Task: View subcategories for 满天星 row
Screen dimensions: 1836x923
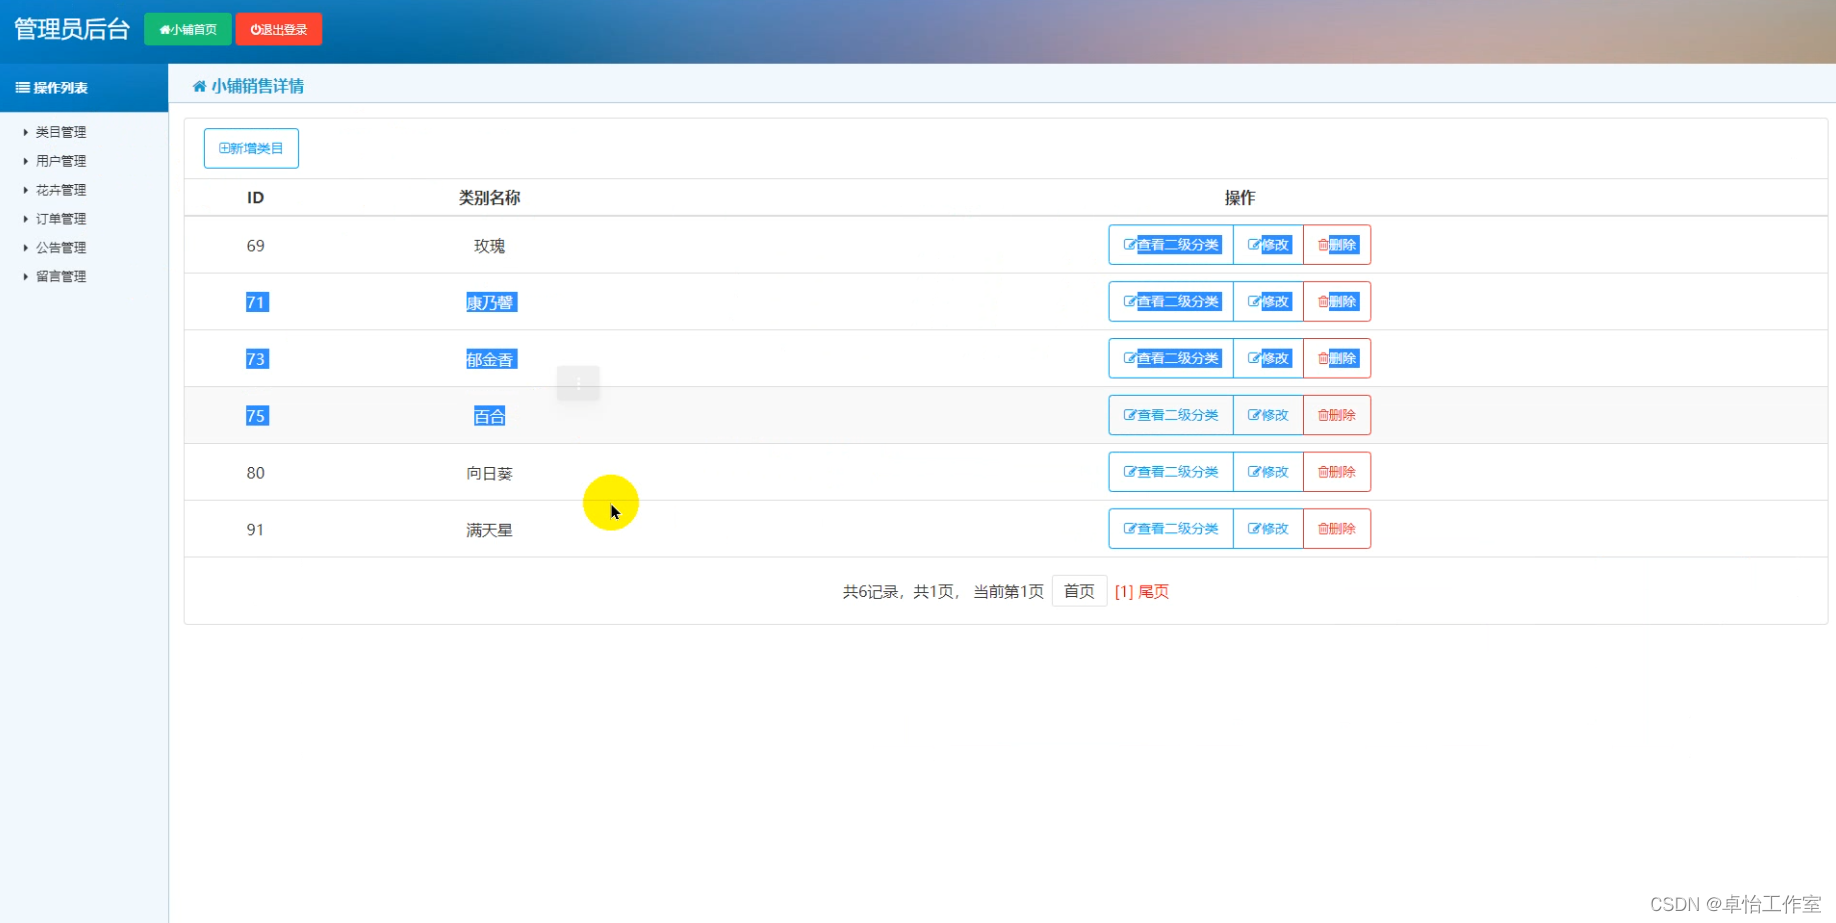Action: click(1171, 529)
